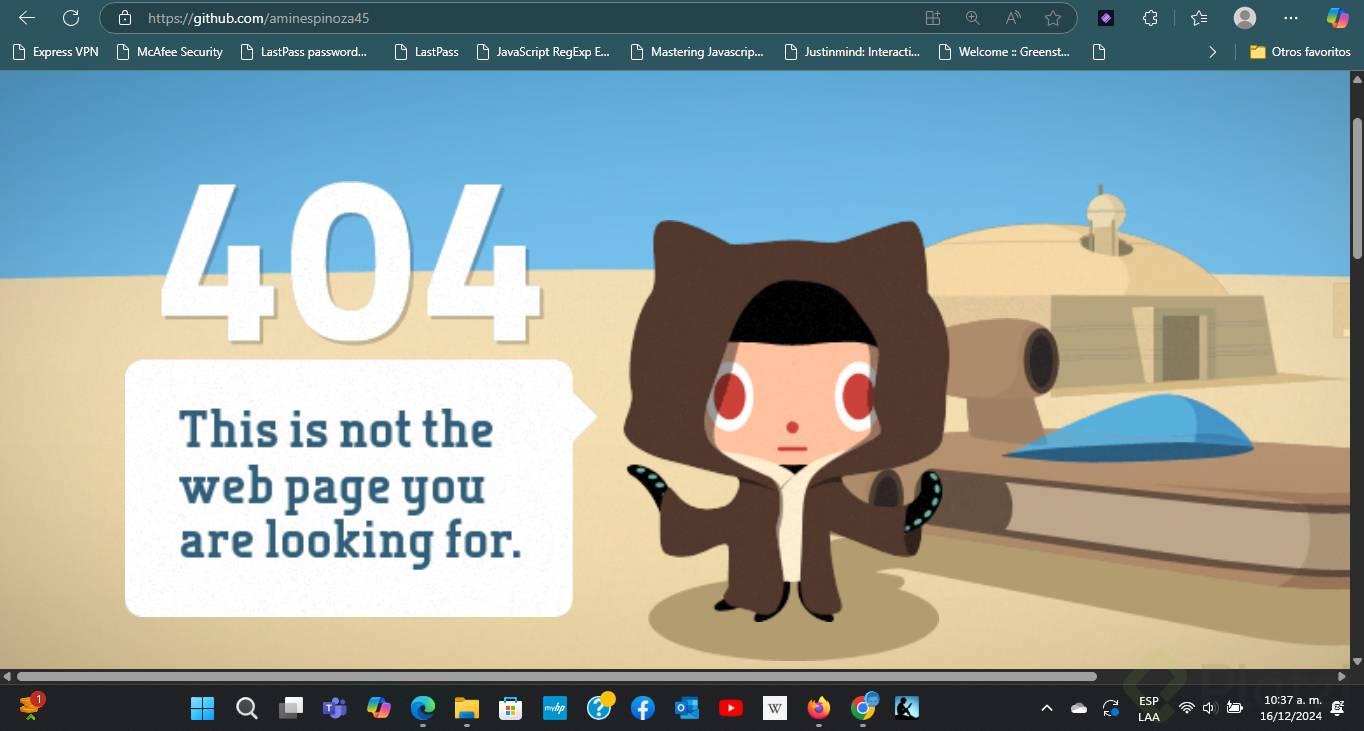The image size is (1364, 731).
Task: Launch the Copilot sidebar in Edge
Action: [1337, 18]
